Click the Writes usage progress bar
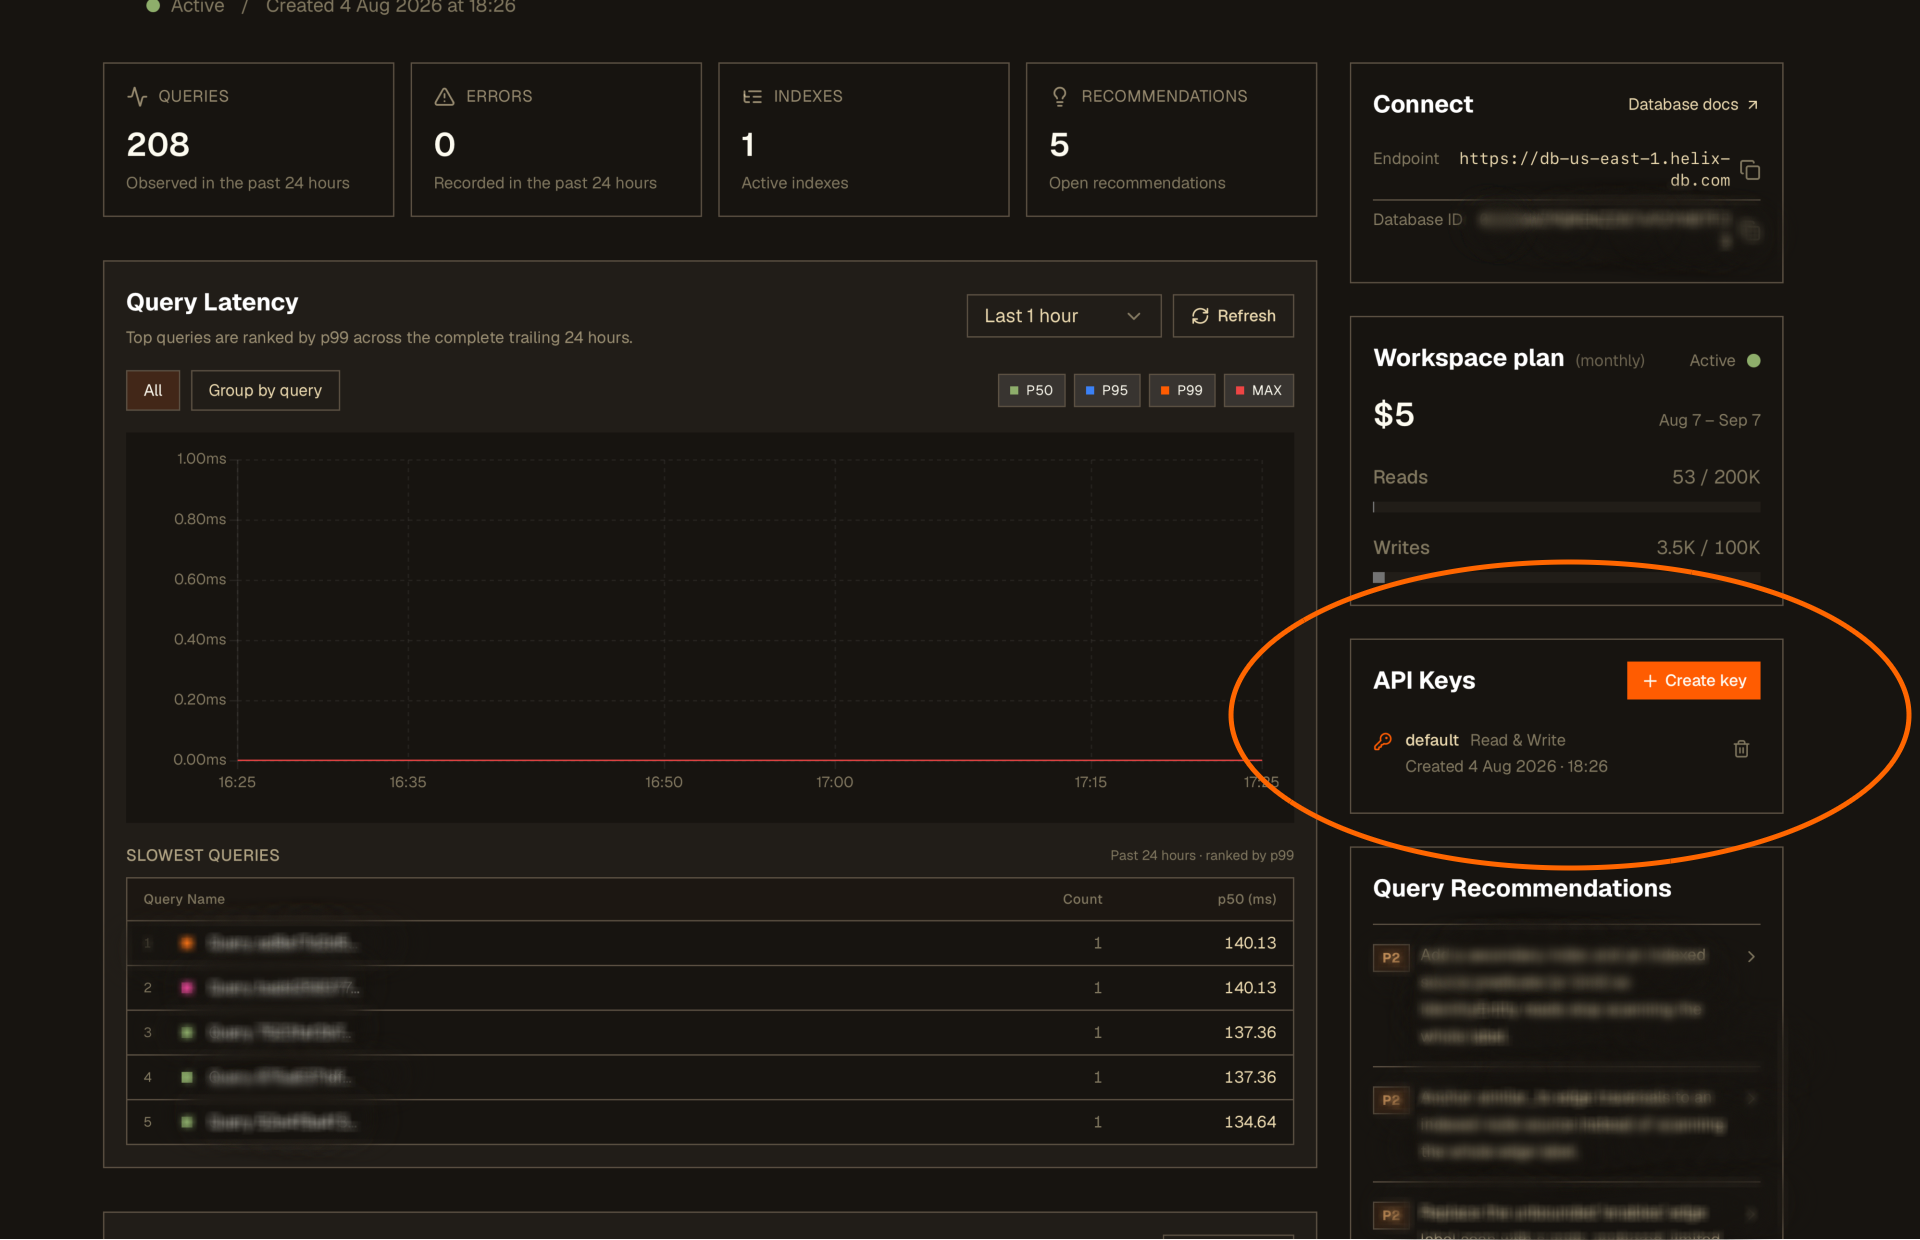 pos(1566,578)
